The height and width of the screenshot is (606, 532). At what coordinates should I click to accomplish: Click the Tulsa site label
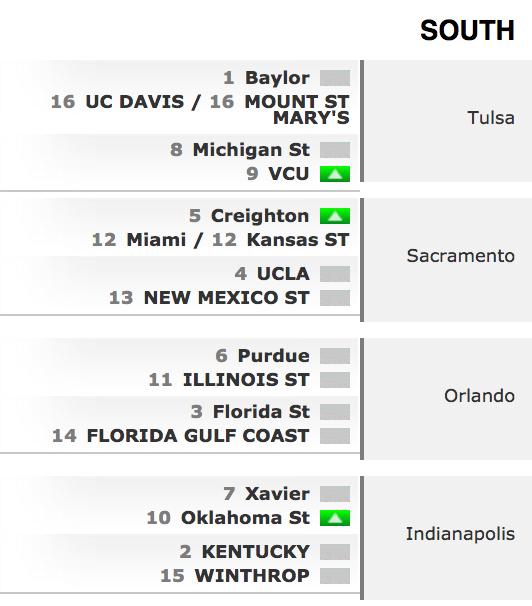click(491, 118)
